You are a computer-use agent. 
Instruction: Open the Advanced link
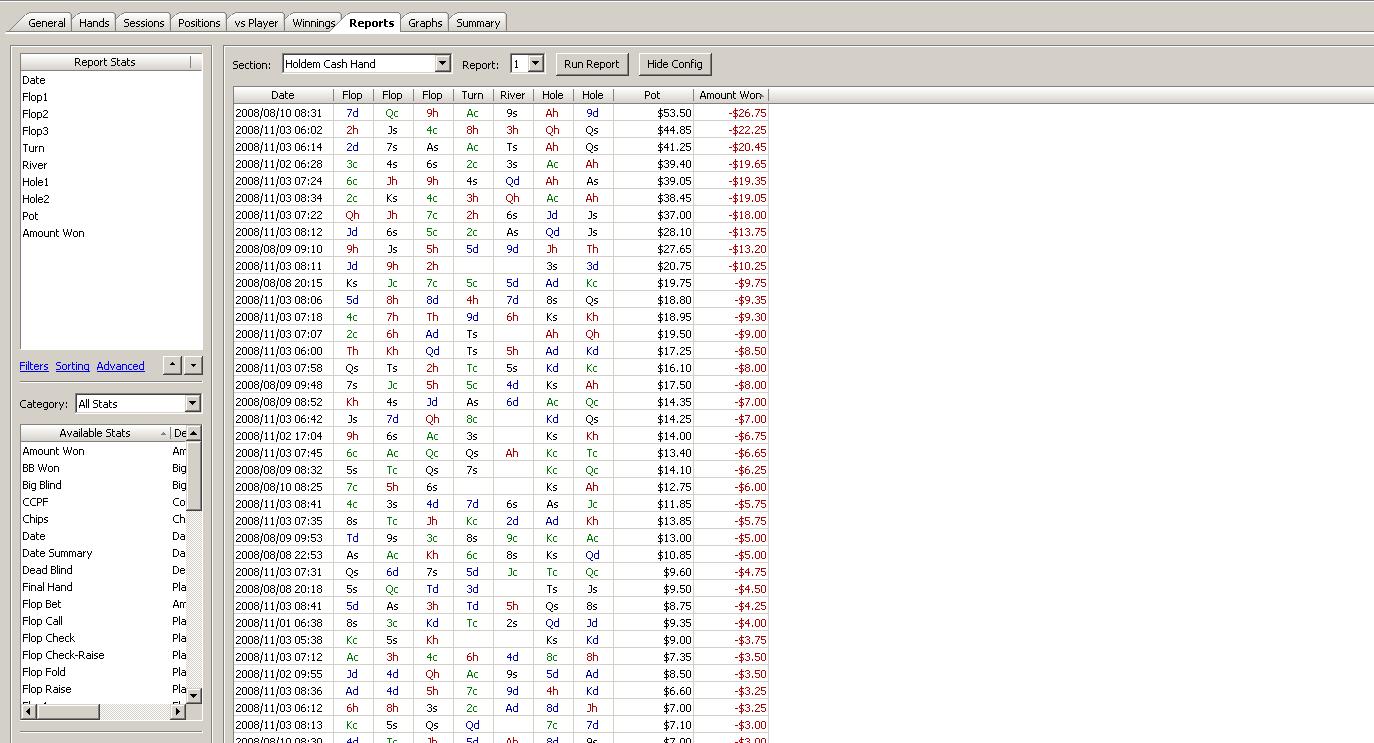click(120, 366)
